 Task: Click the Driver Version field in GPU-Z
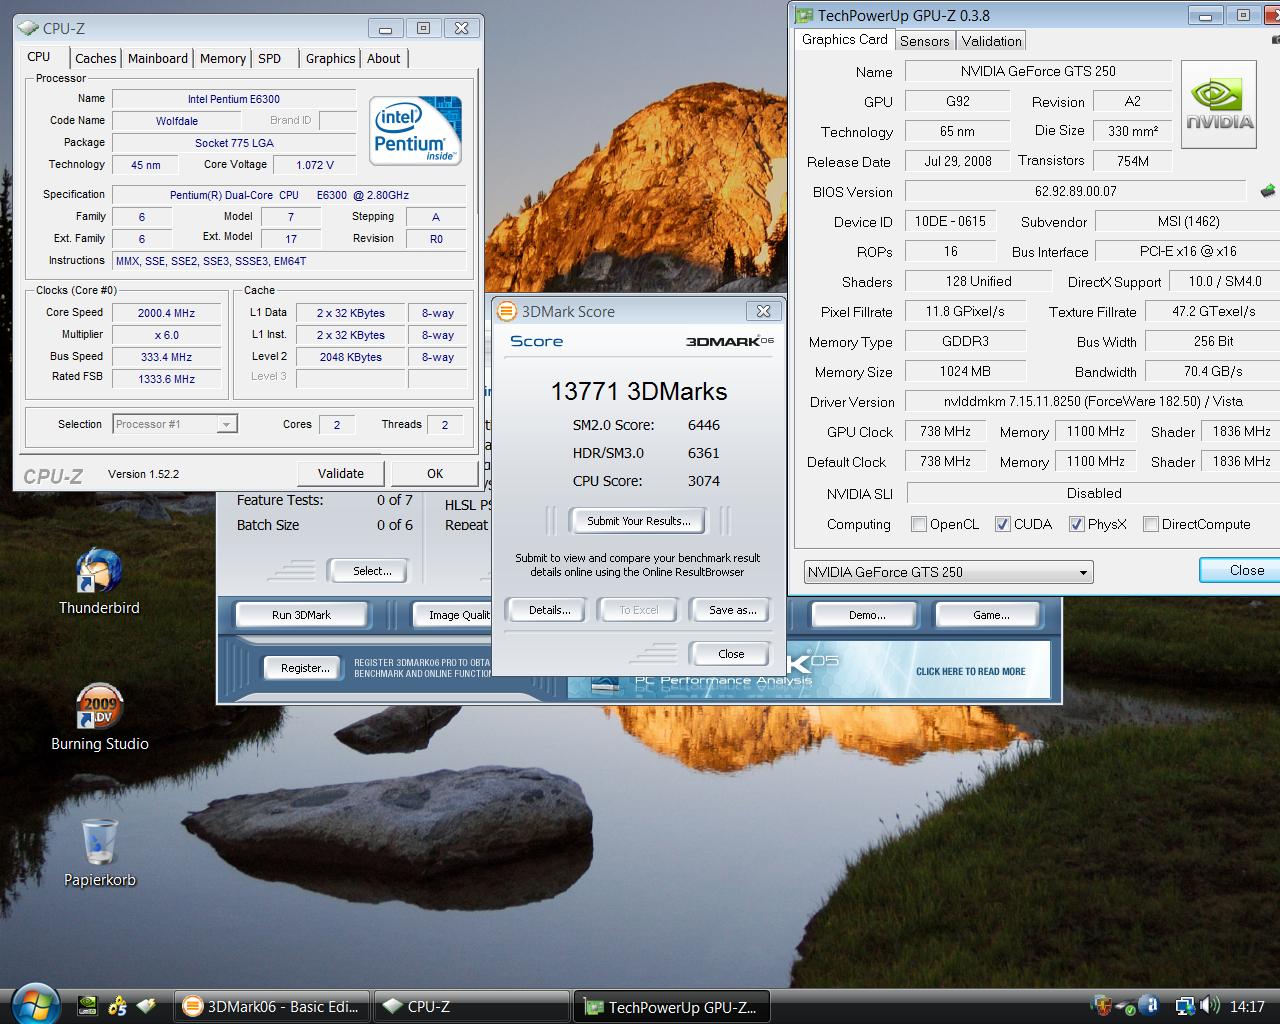(x=1092, y=401)
